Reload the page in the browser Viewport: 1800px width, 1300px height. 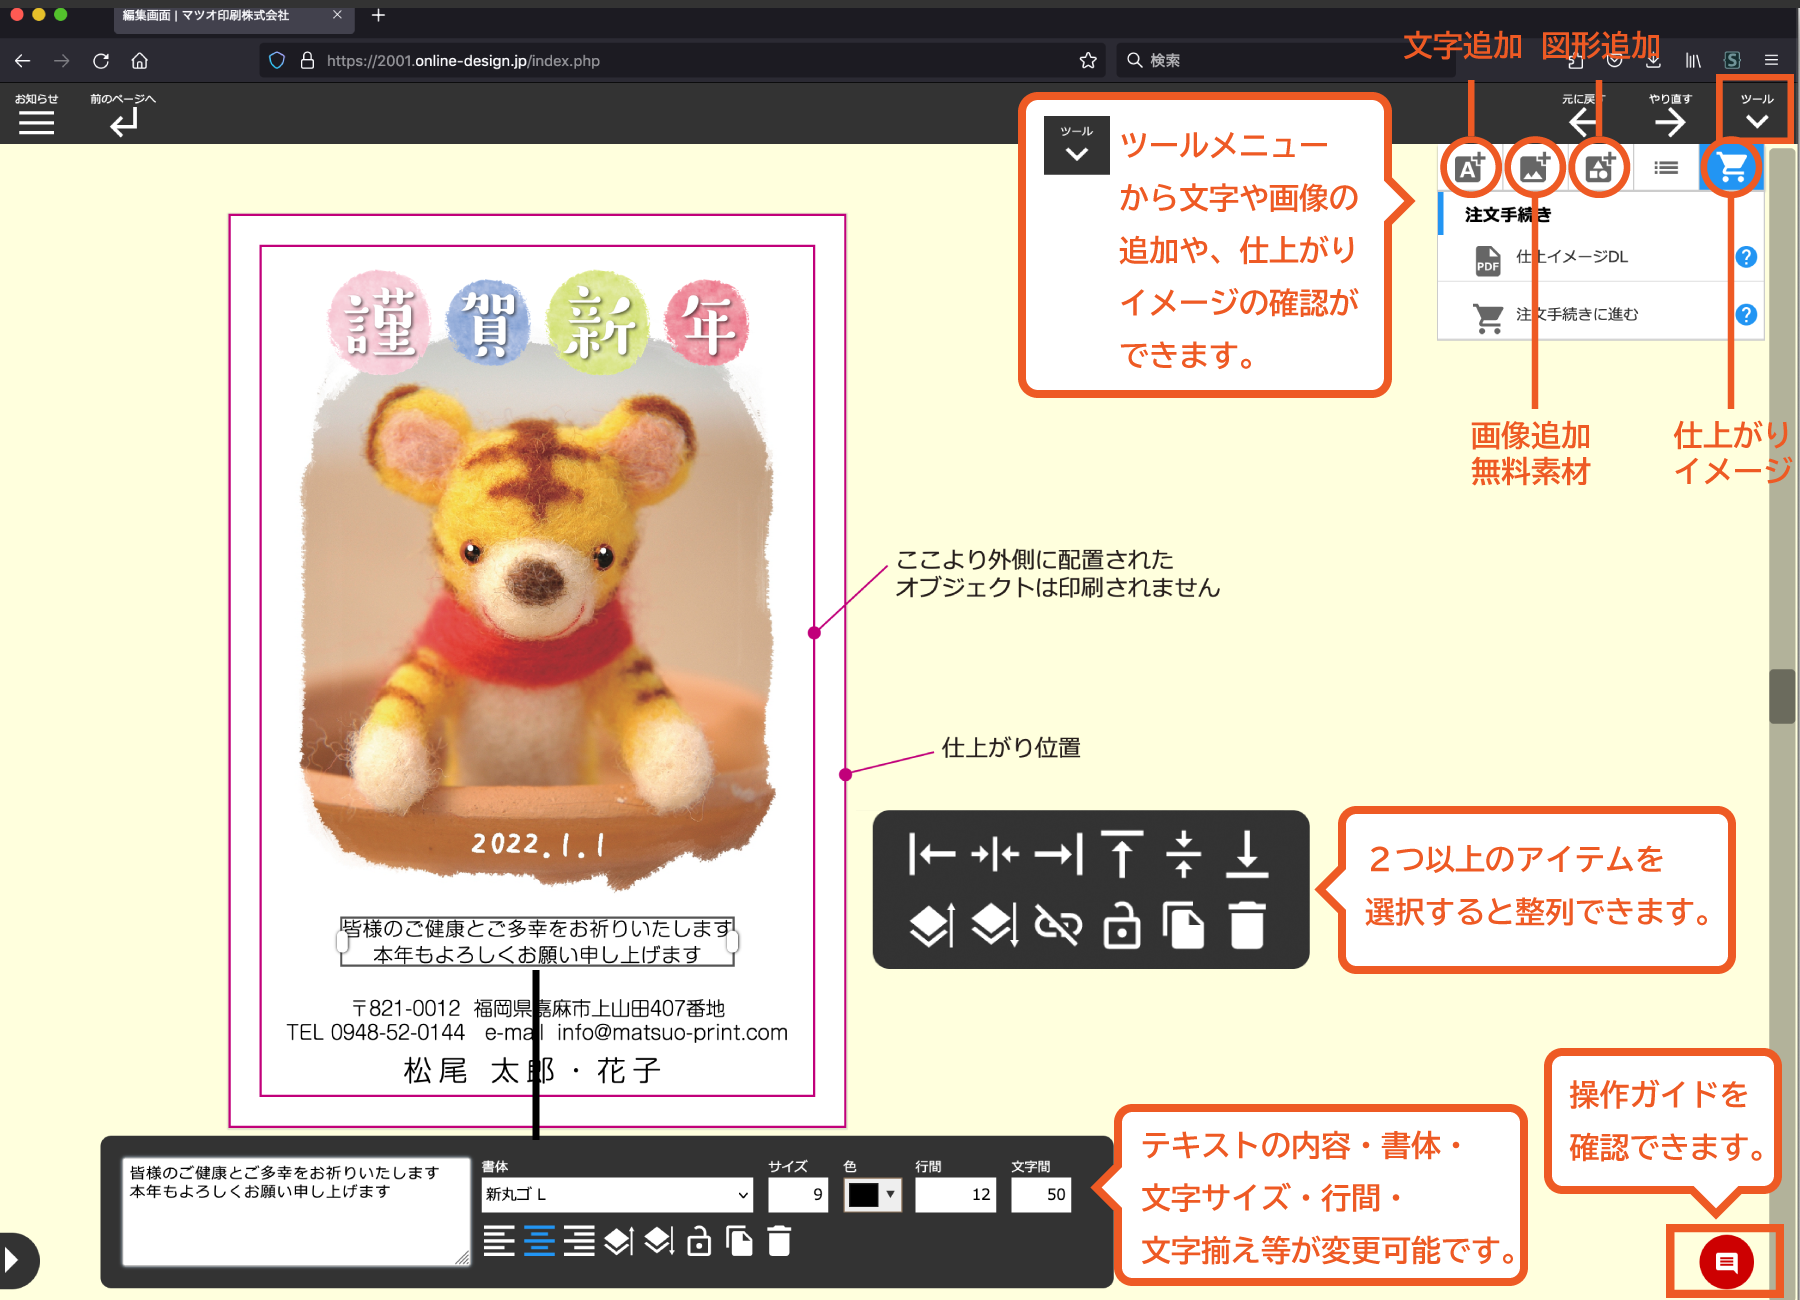(x=100, y=60)
